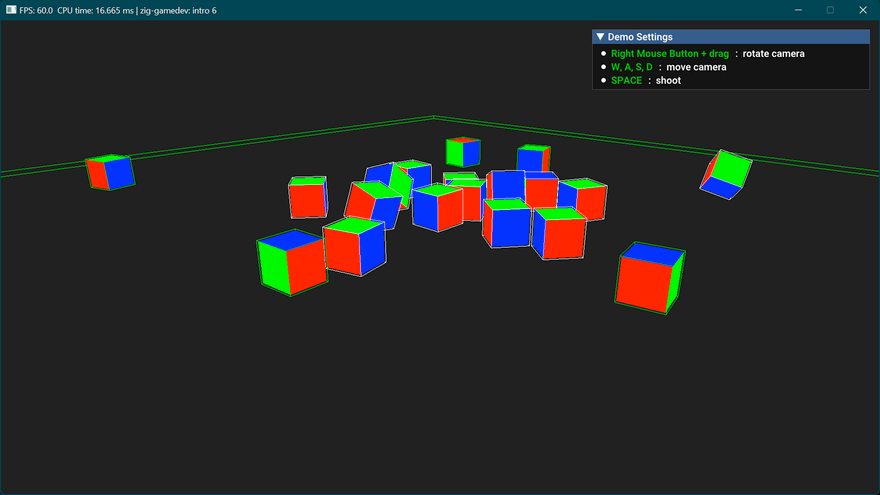Click the green-outlined cube at lower left
This screenshot has height=495, width=880.
pos(292,263)
